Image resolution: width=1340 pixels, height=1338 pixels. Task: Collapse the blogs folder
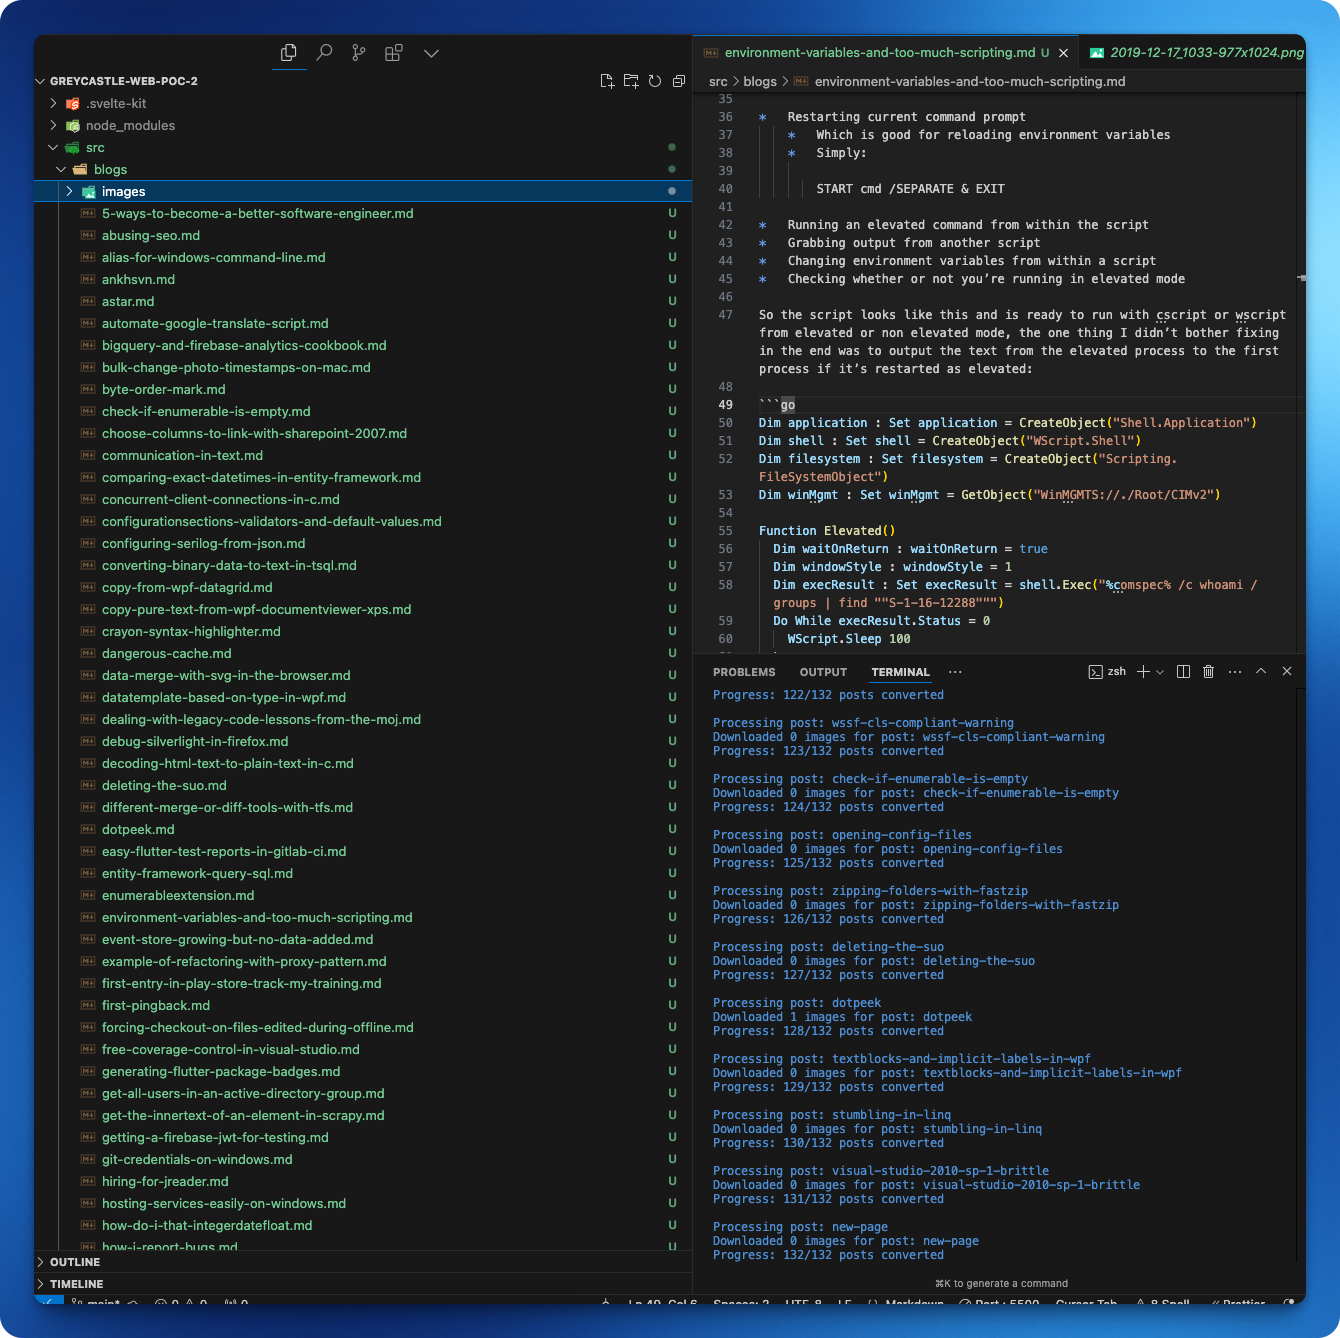[62, 169]
